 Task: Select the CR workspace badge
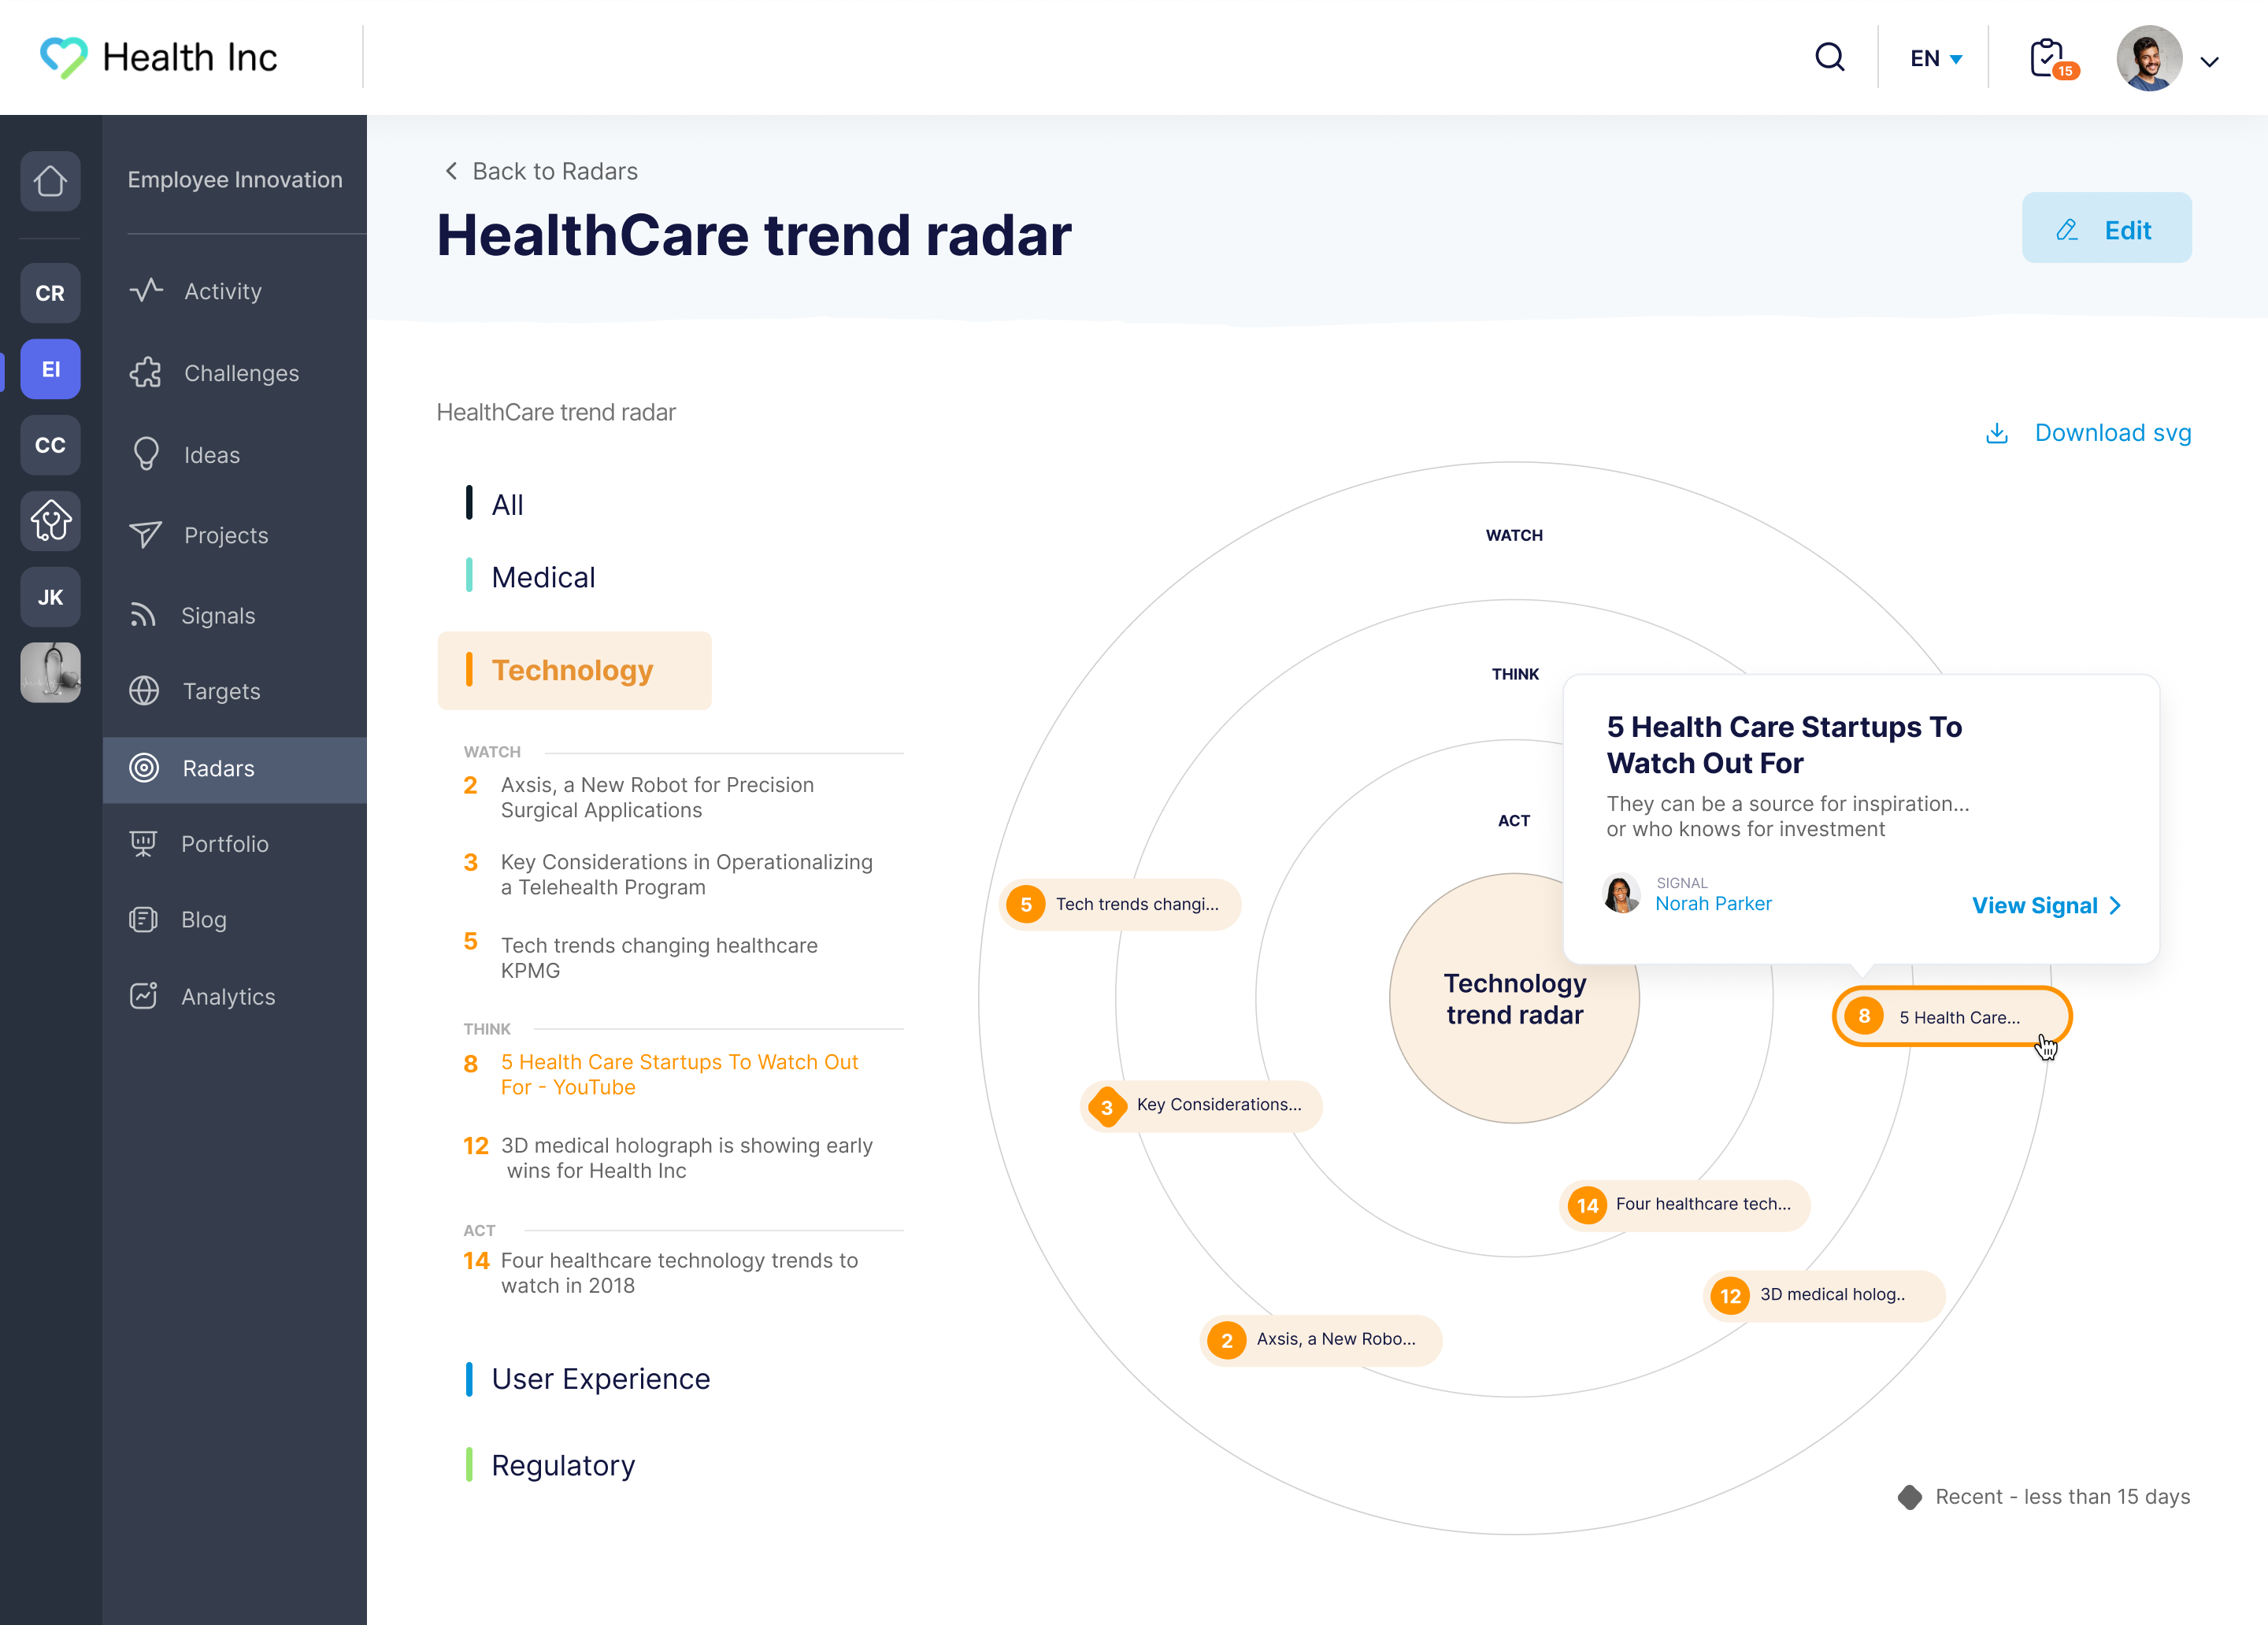50,293
